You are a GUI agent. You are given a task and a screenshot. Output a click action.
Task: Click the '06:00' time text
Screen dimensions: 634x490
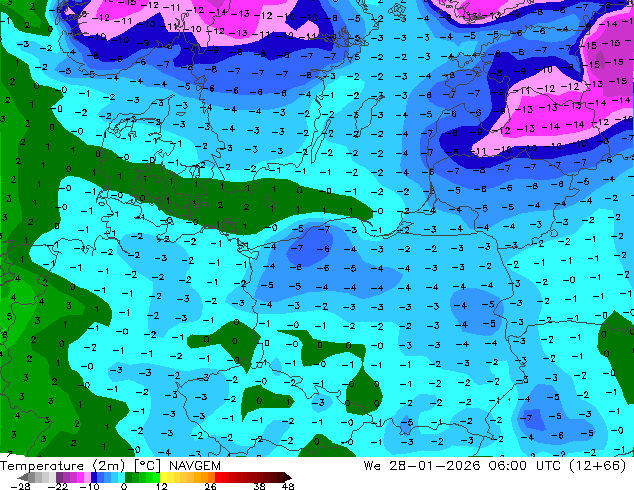pyautogui.click(x=507, y=466)
